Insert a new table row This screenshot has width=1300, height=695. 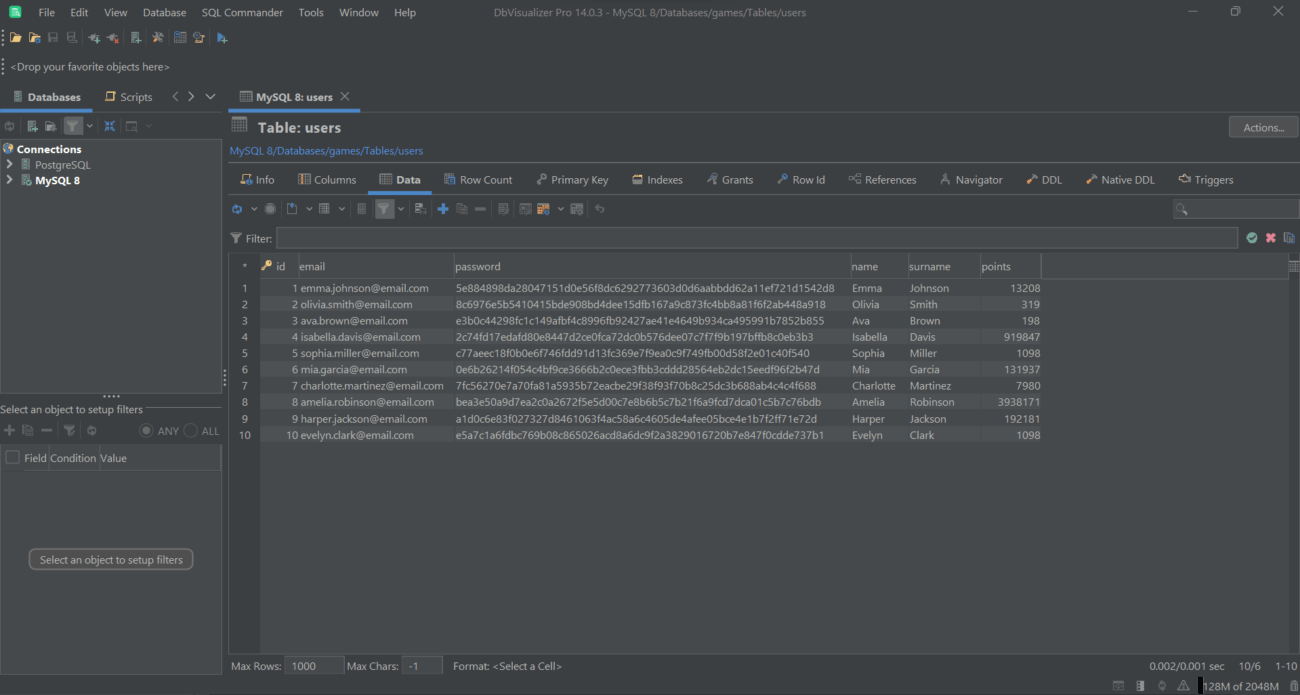click(443, 208)
